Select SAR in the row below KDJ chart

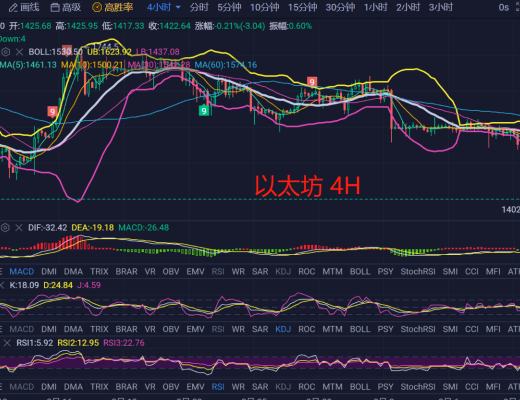[260, 329]
